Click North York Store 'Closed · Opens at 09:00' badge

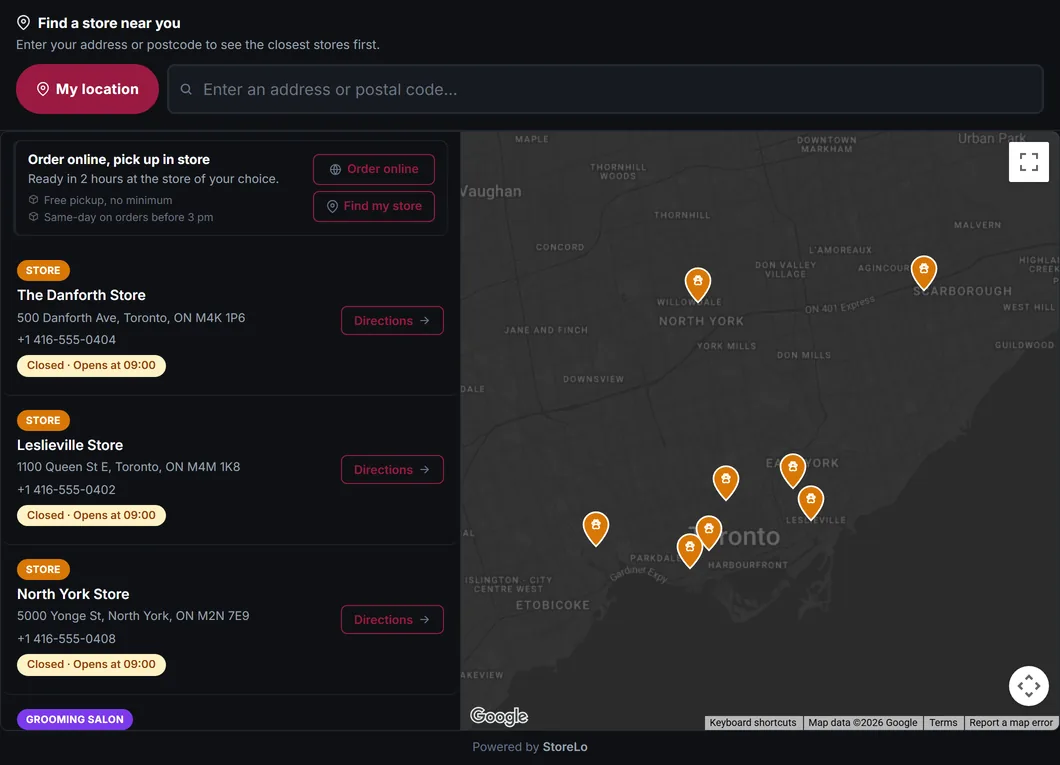[91, 664]
